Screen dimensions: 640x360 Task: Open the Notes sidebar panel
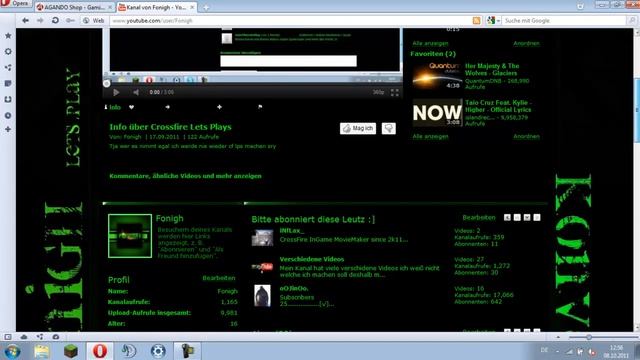(8, 83)
